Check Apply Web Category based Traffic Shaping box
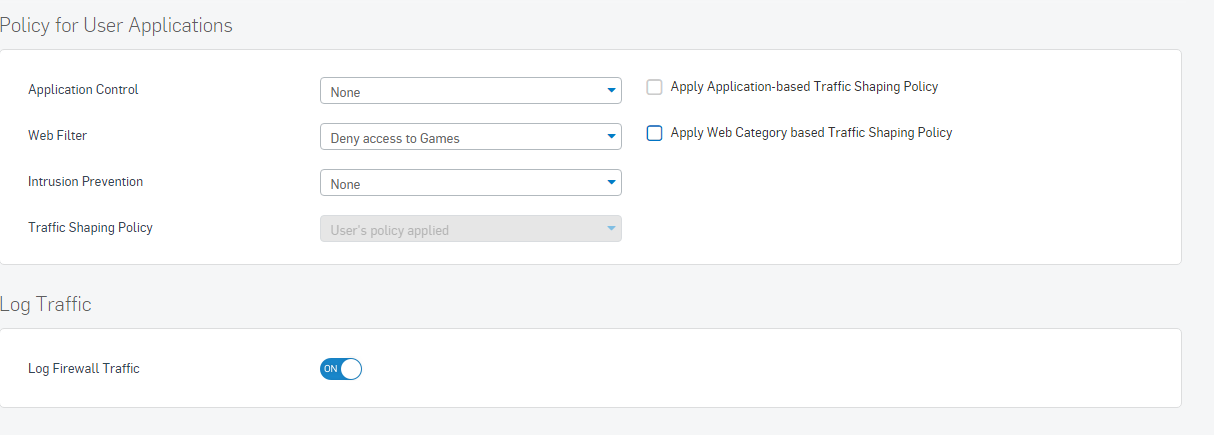Image resolution: width=1214 pixels, height=435 pixels. point(655,133)
